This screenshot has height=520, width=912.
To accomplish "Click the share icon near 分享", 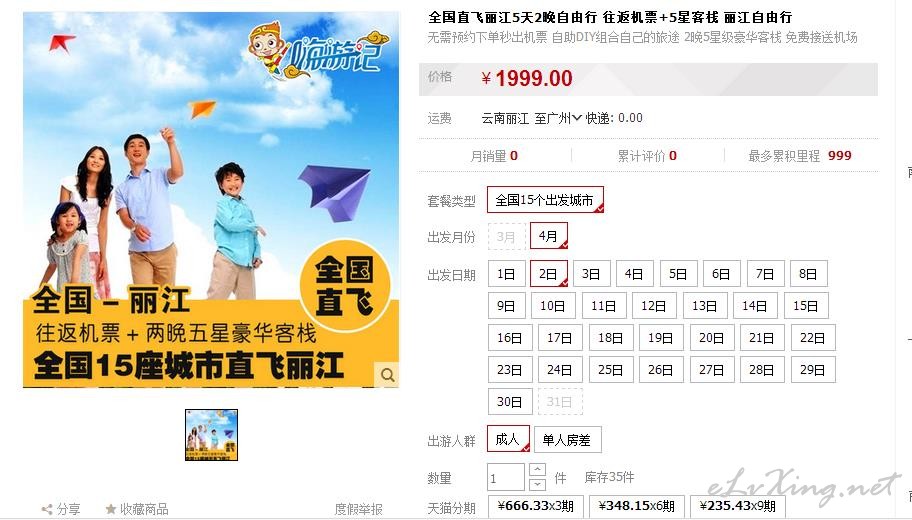I will click(x=47, y=510).
